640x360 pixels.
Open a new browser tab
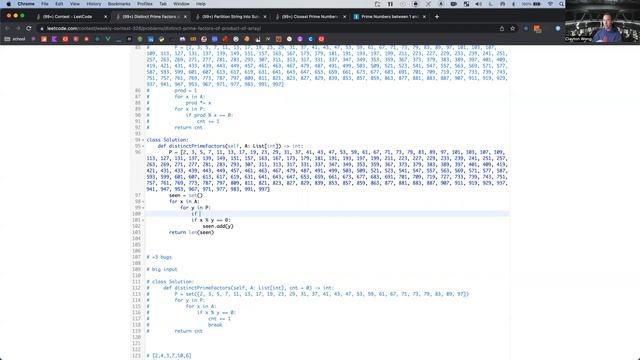click(x=437, y=17)
